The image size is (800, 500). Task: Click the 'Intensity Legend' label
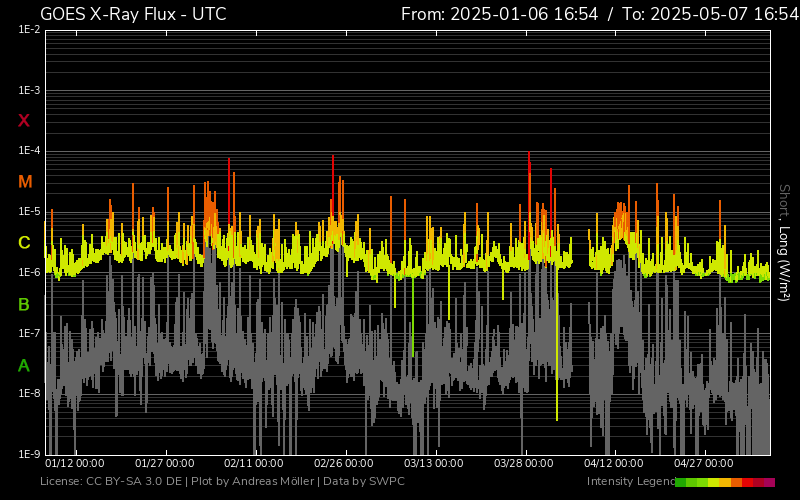point(631,481)
